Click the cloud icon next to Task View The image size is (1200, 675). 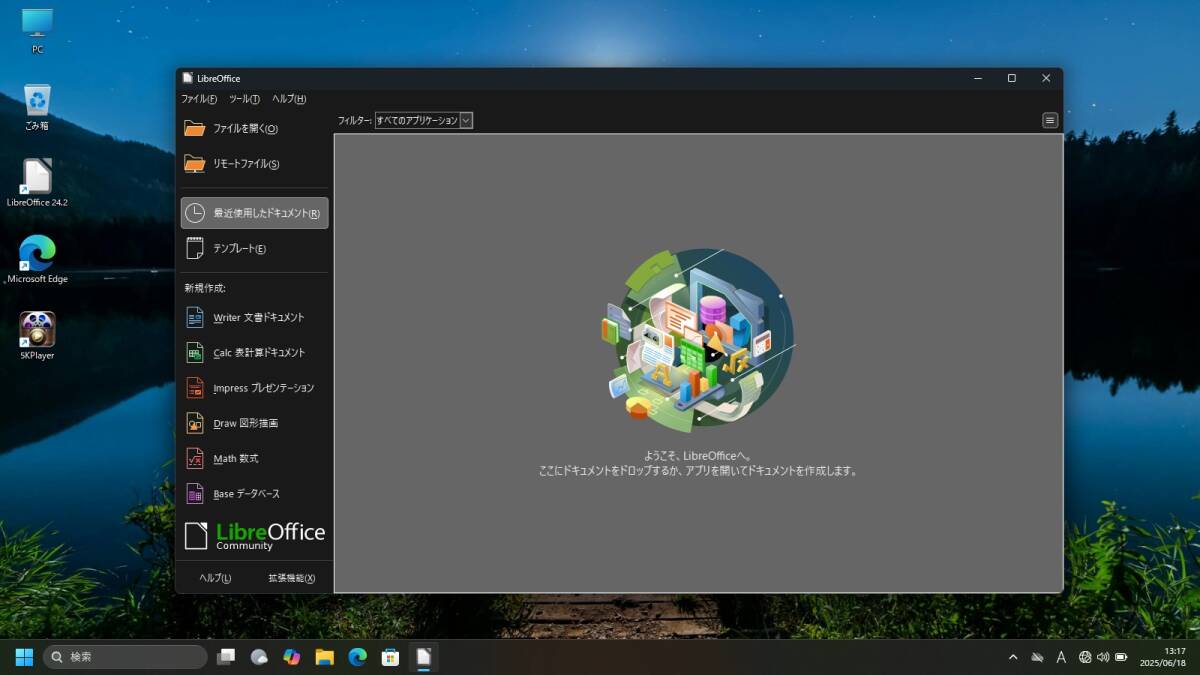coord(259,657)
